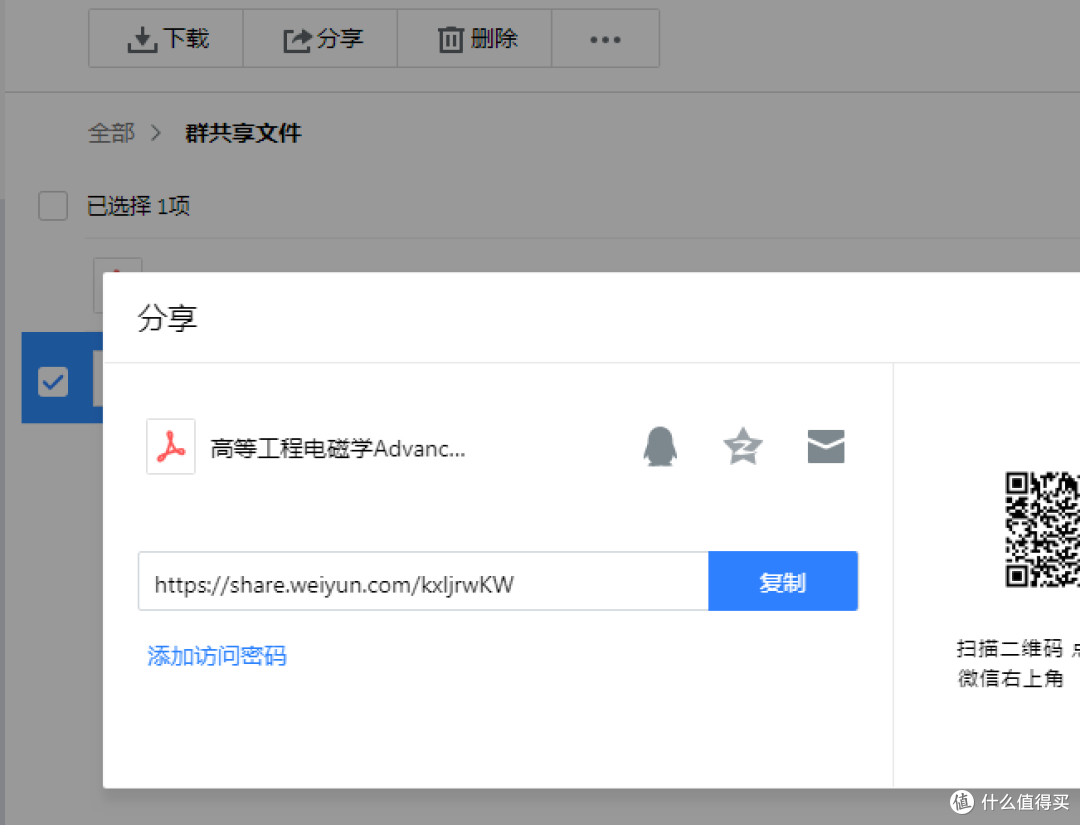The width and height of the screenshot is (1080, 825).
Task: Click the 已选择 1项 selection label
Action: coord(138,206)
